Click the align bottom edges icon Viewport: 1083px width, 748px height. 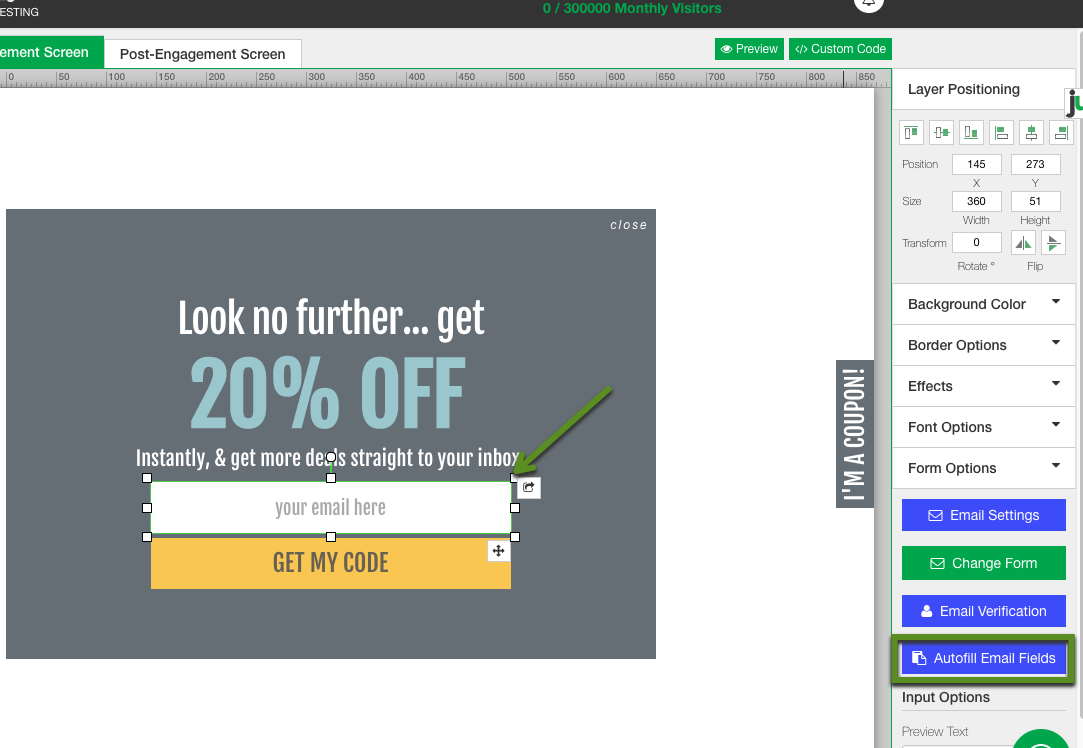pos(971,132)
